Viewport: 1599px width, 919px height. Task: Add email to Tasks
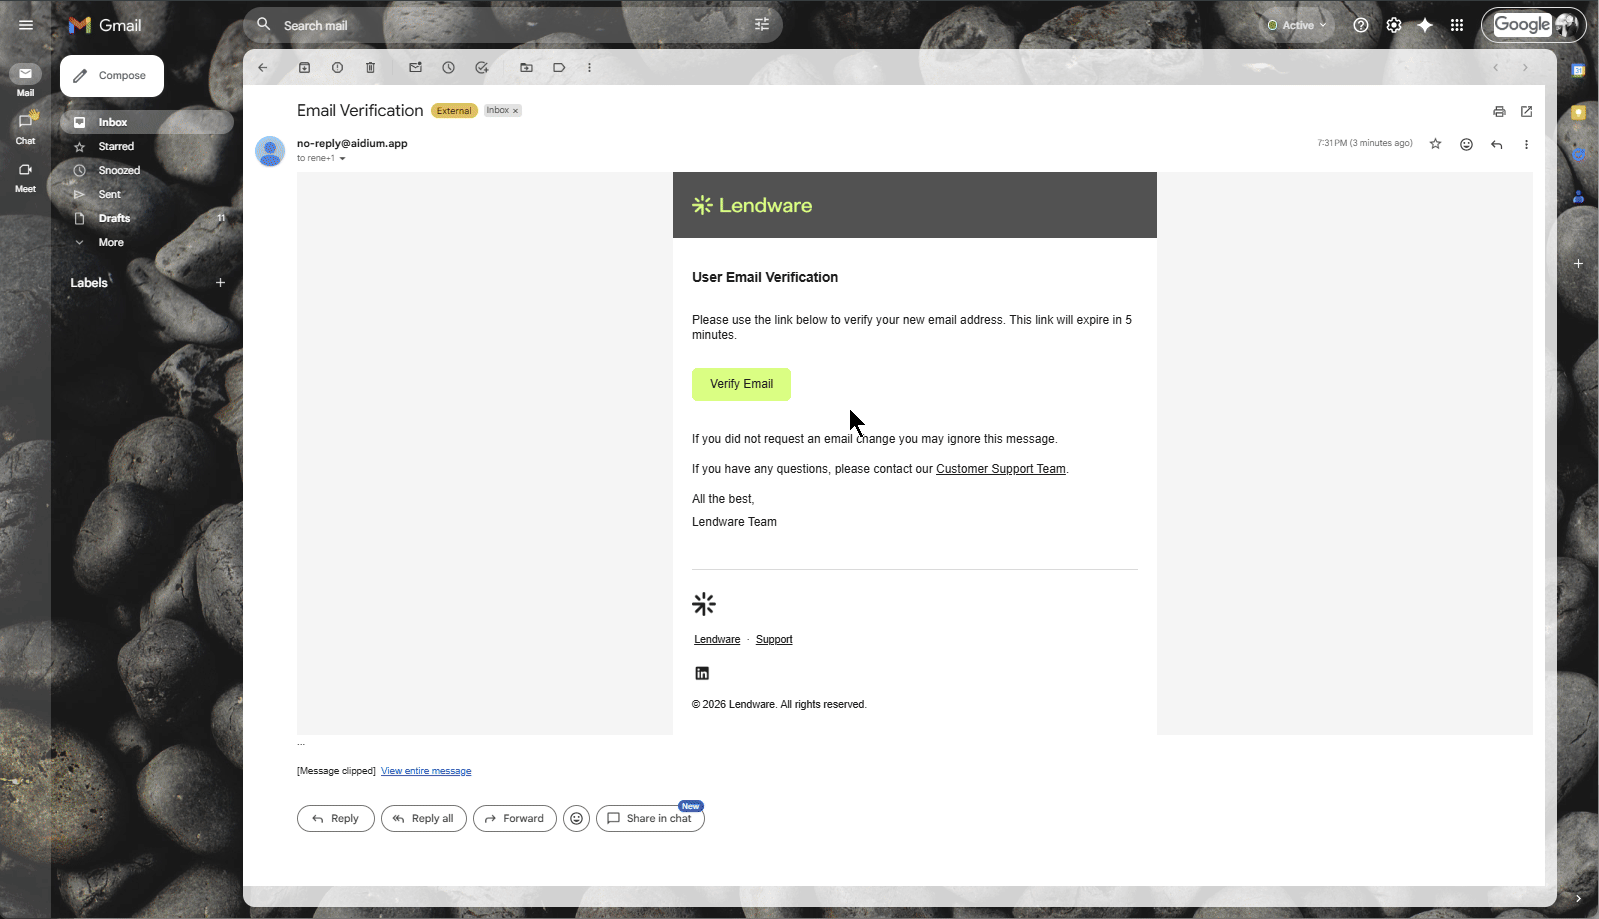click(481, 68)
